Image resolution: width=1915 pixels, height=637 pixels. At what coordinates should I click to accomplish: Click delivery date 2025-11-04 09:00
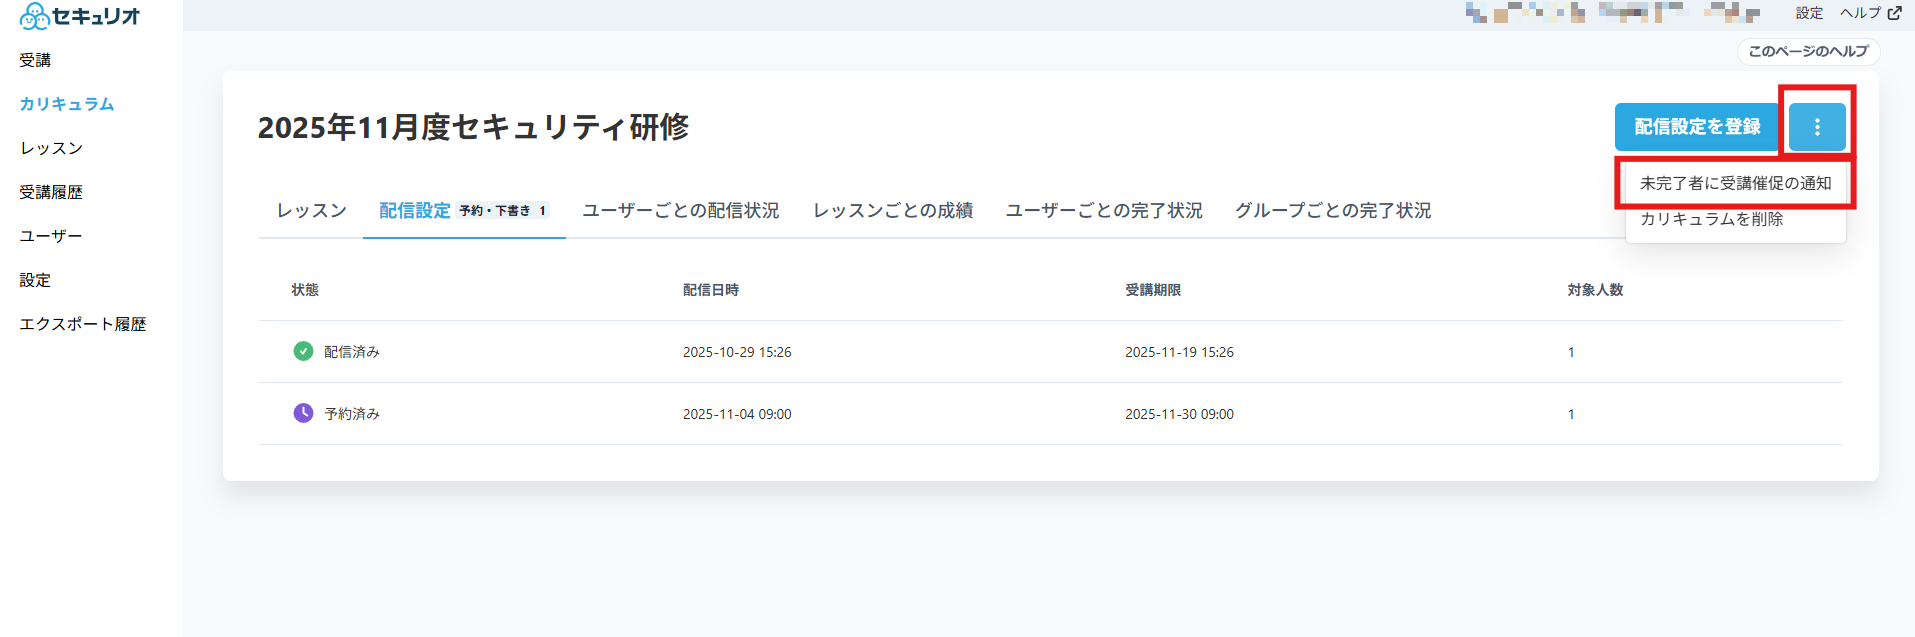tap(737, 414)
